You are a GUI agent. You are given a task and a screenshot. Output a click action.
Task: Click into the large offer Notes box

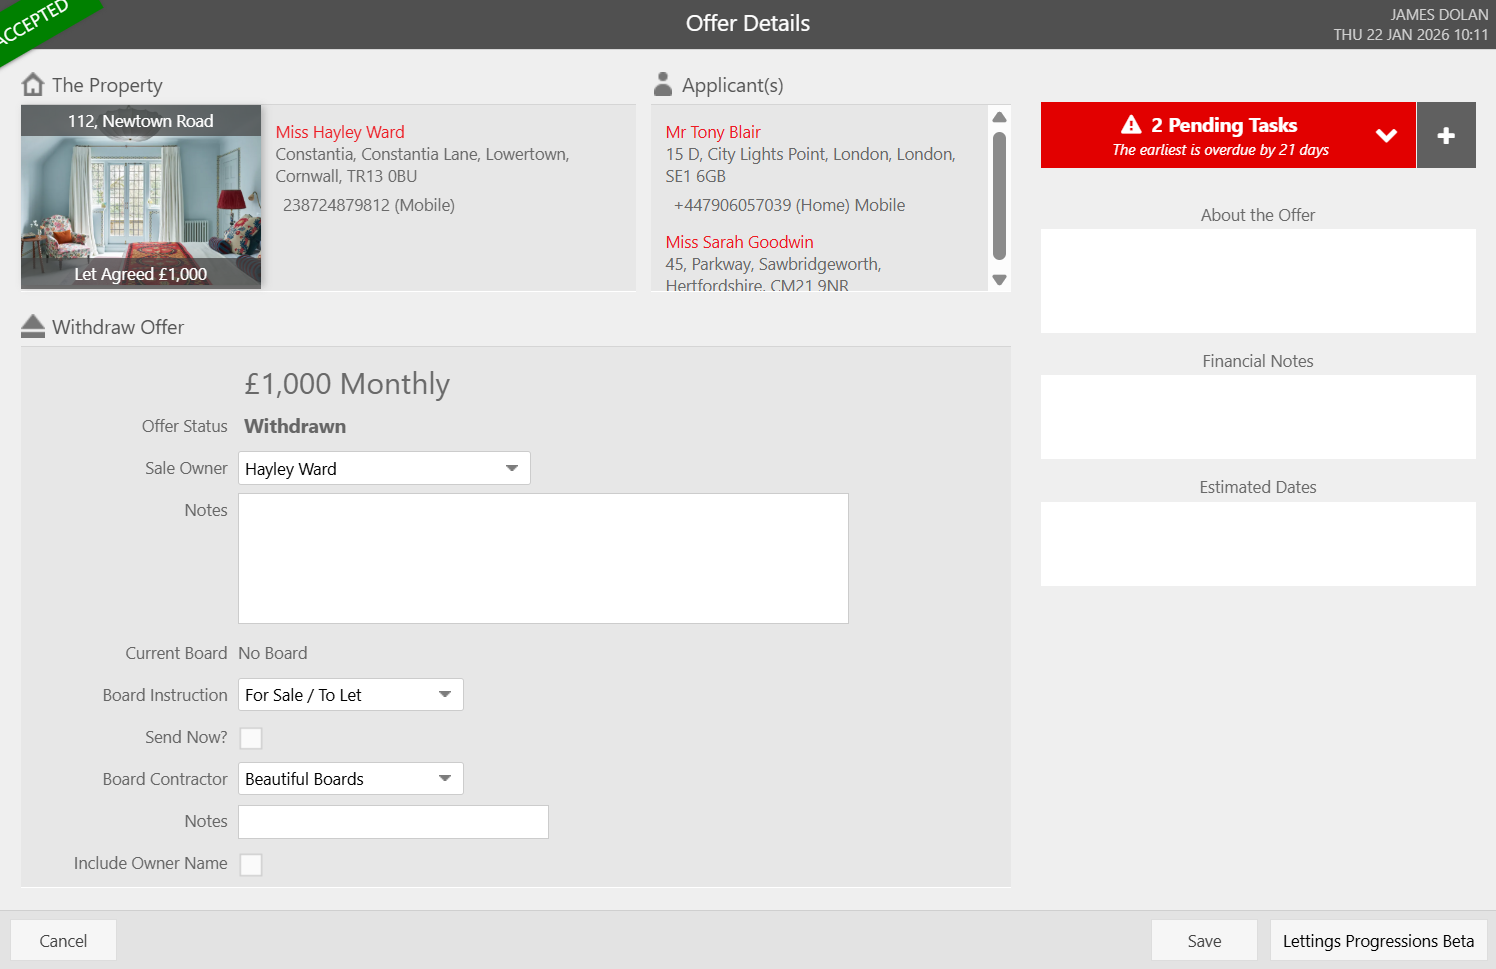543,558
